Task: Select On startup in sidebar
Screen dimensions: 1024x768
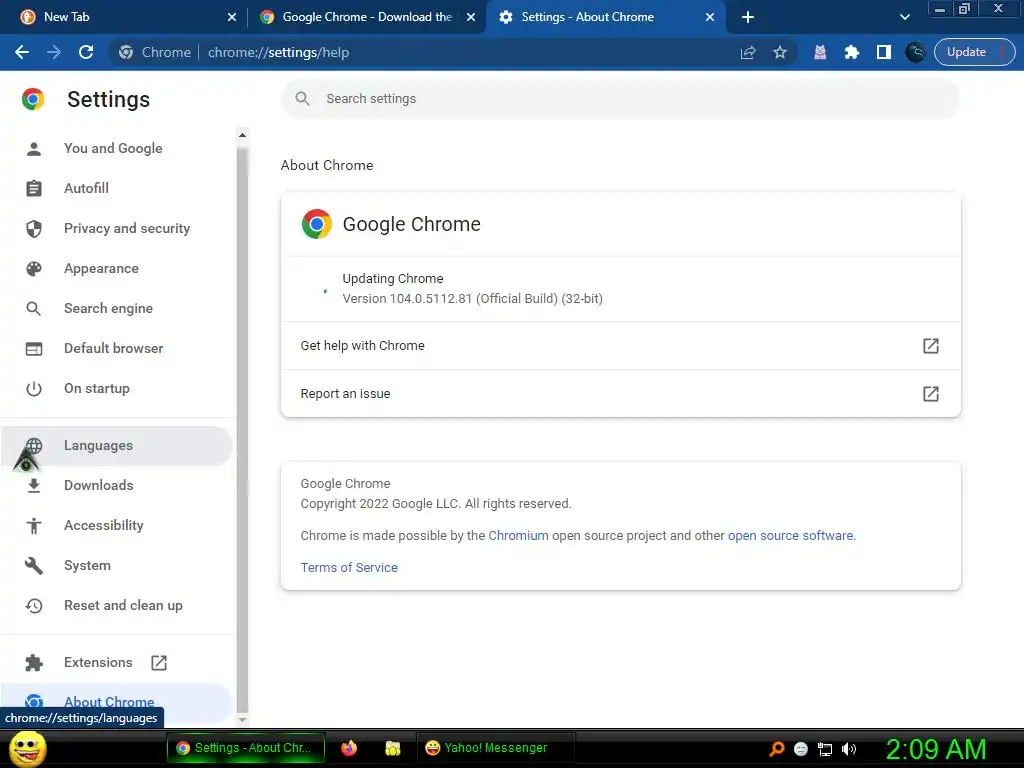Action: [x=116, y=388]
